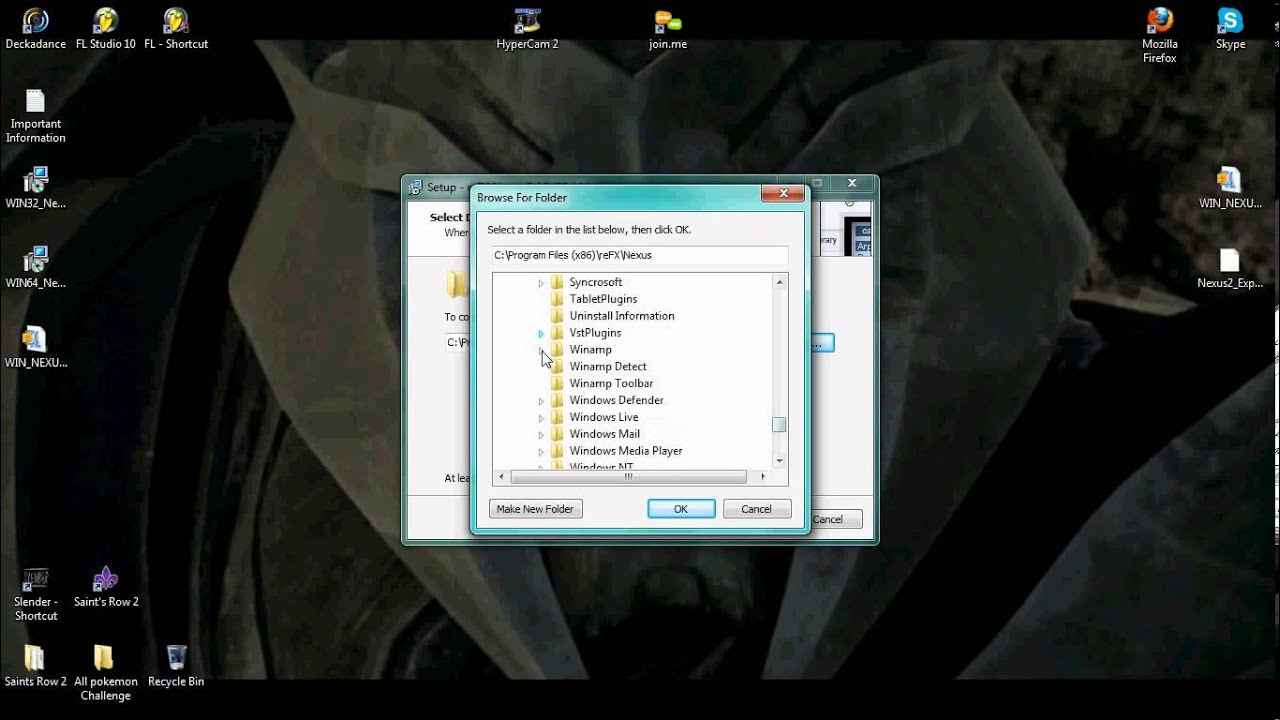Click the horizontal scroll left arrow
Viewport: 1280px width, 720px height.
tap(501, 477)
